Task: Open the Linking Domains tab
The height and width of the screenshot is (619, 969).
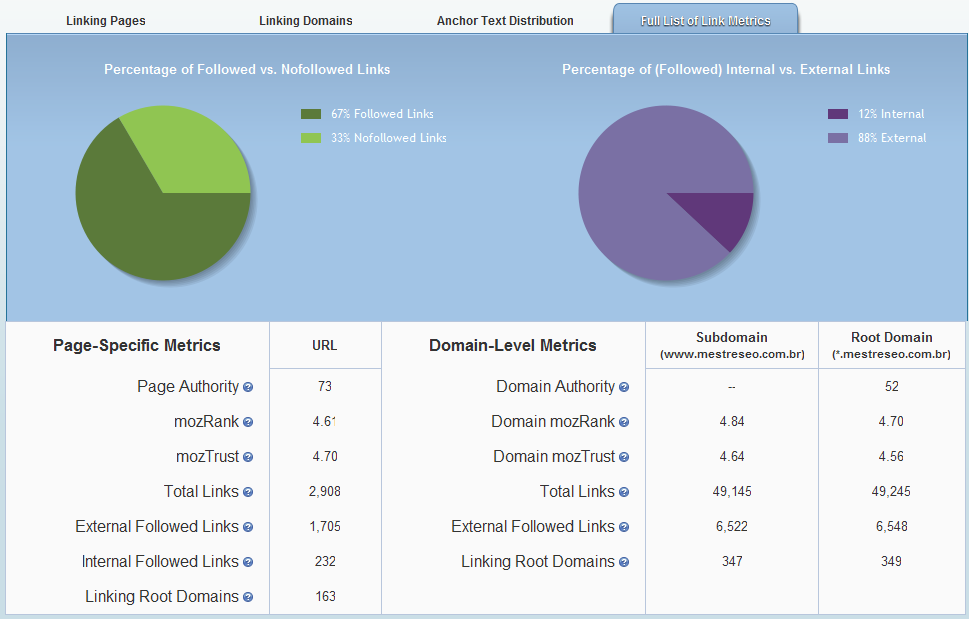Action: coord(305,21)
